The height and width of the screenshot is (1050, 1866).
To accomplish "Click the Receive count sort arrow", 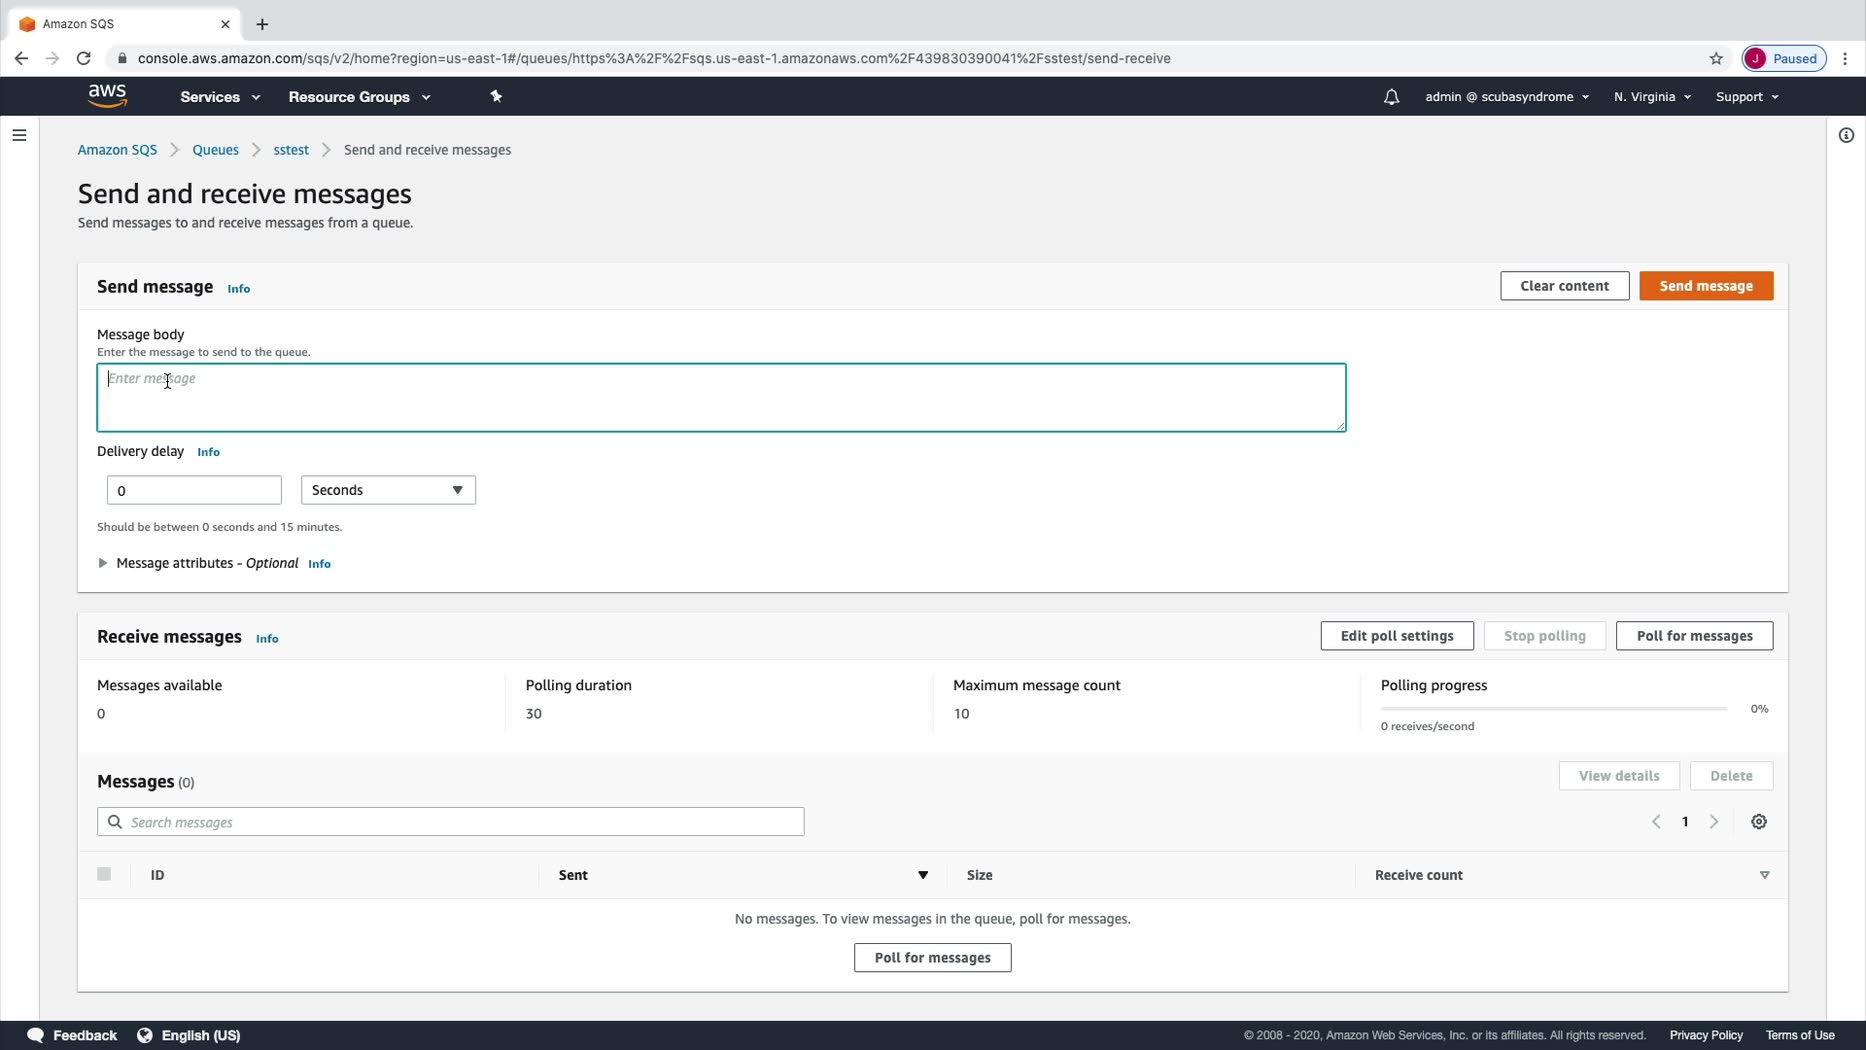I will pos(1765,875).
